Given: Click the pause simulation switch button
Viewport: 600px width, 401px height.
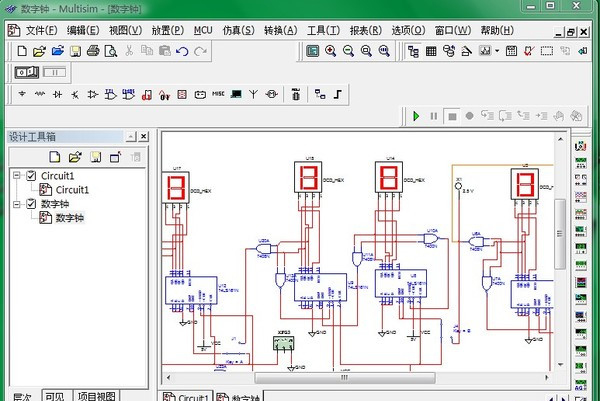Looking at the screenshot, I should pyautogui.click(x=54, y=72).
